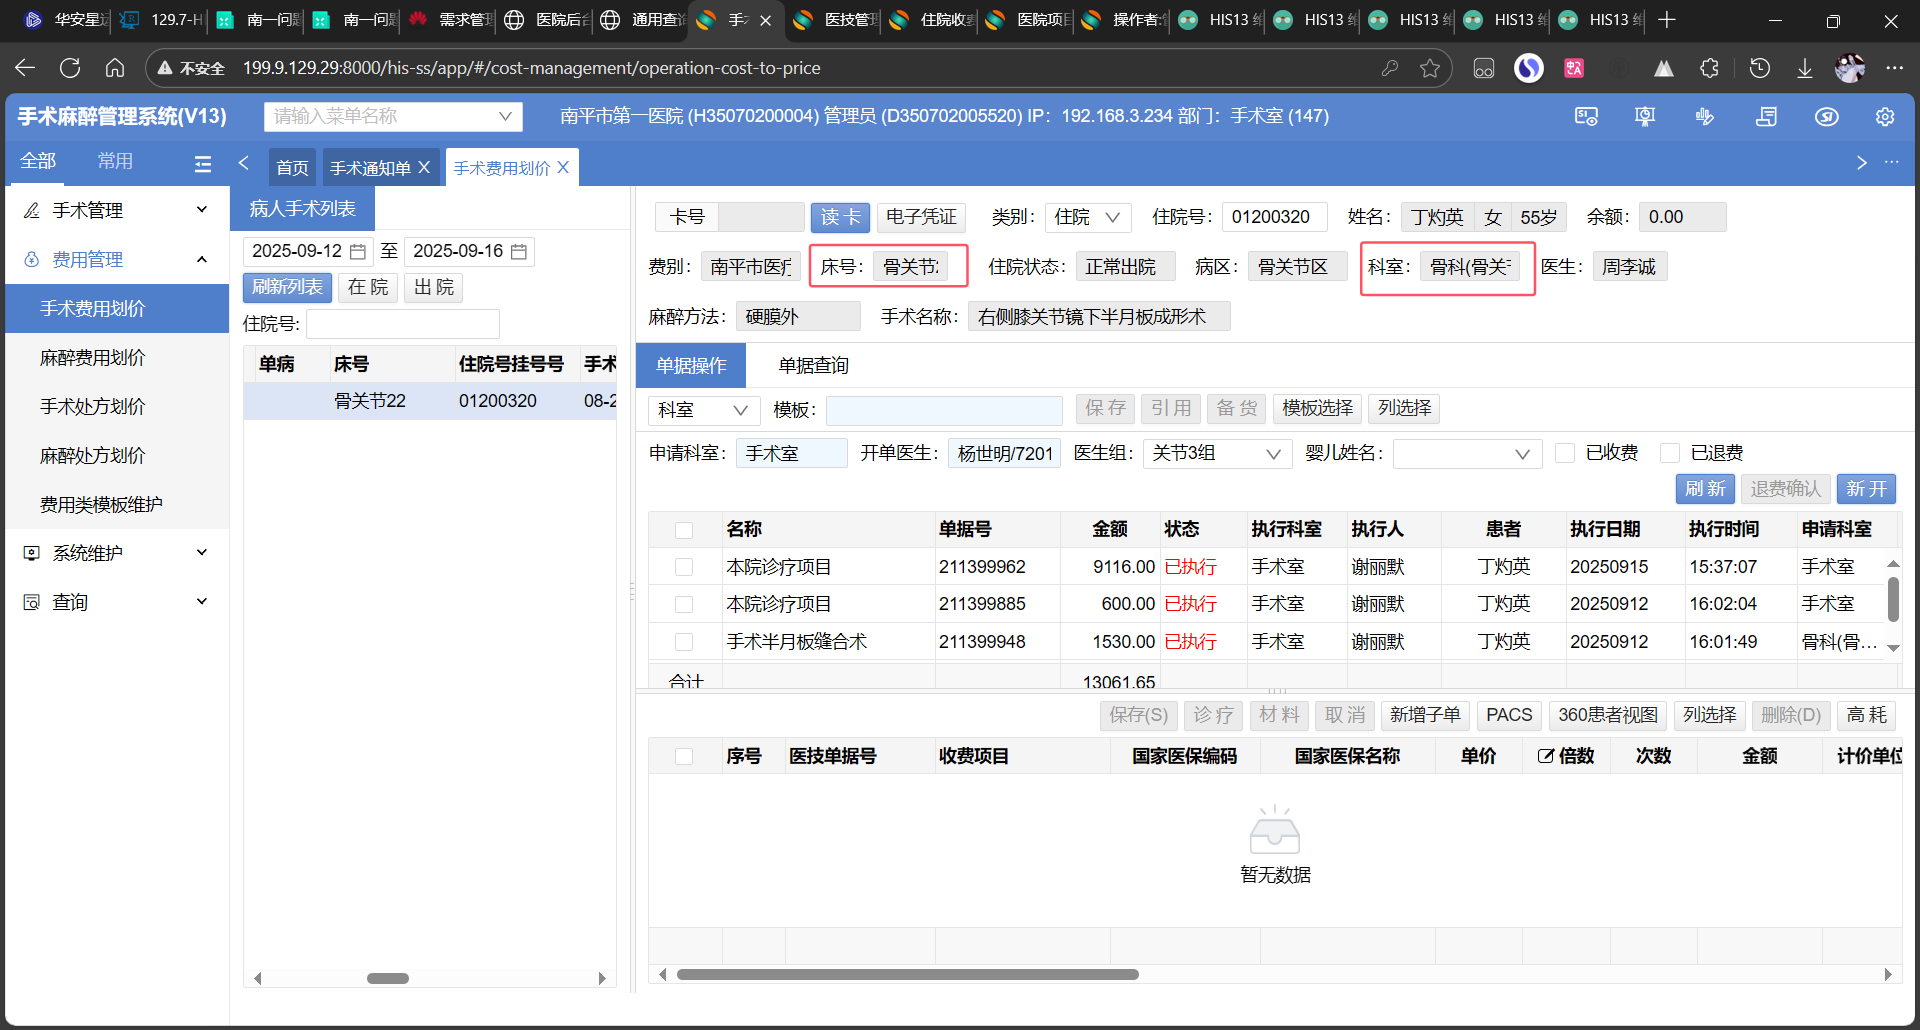Click the SI monitor eye icon

point(1586,117)
